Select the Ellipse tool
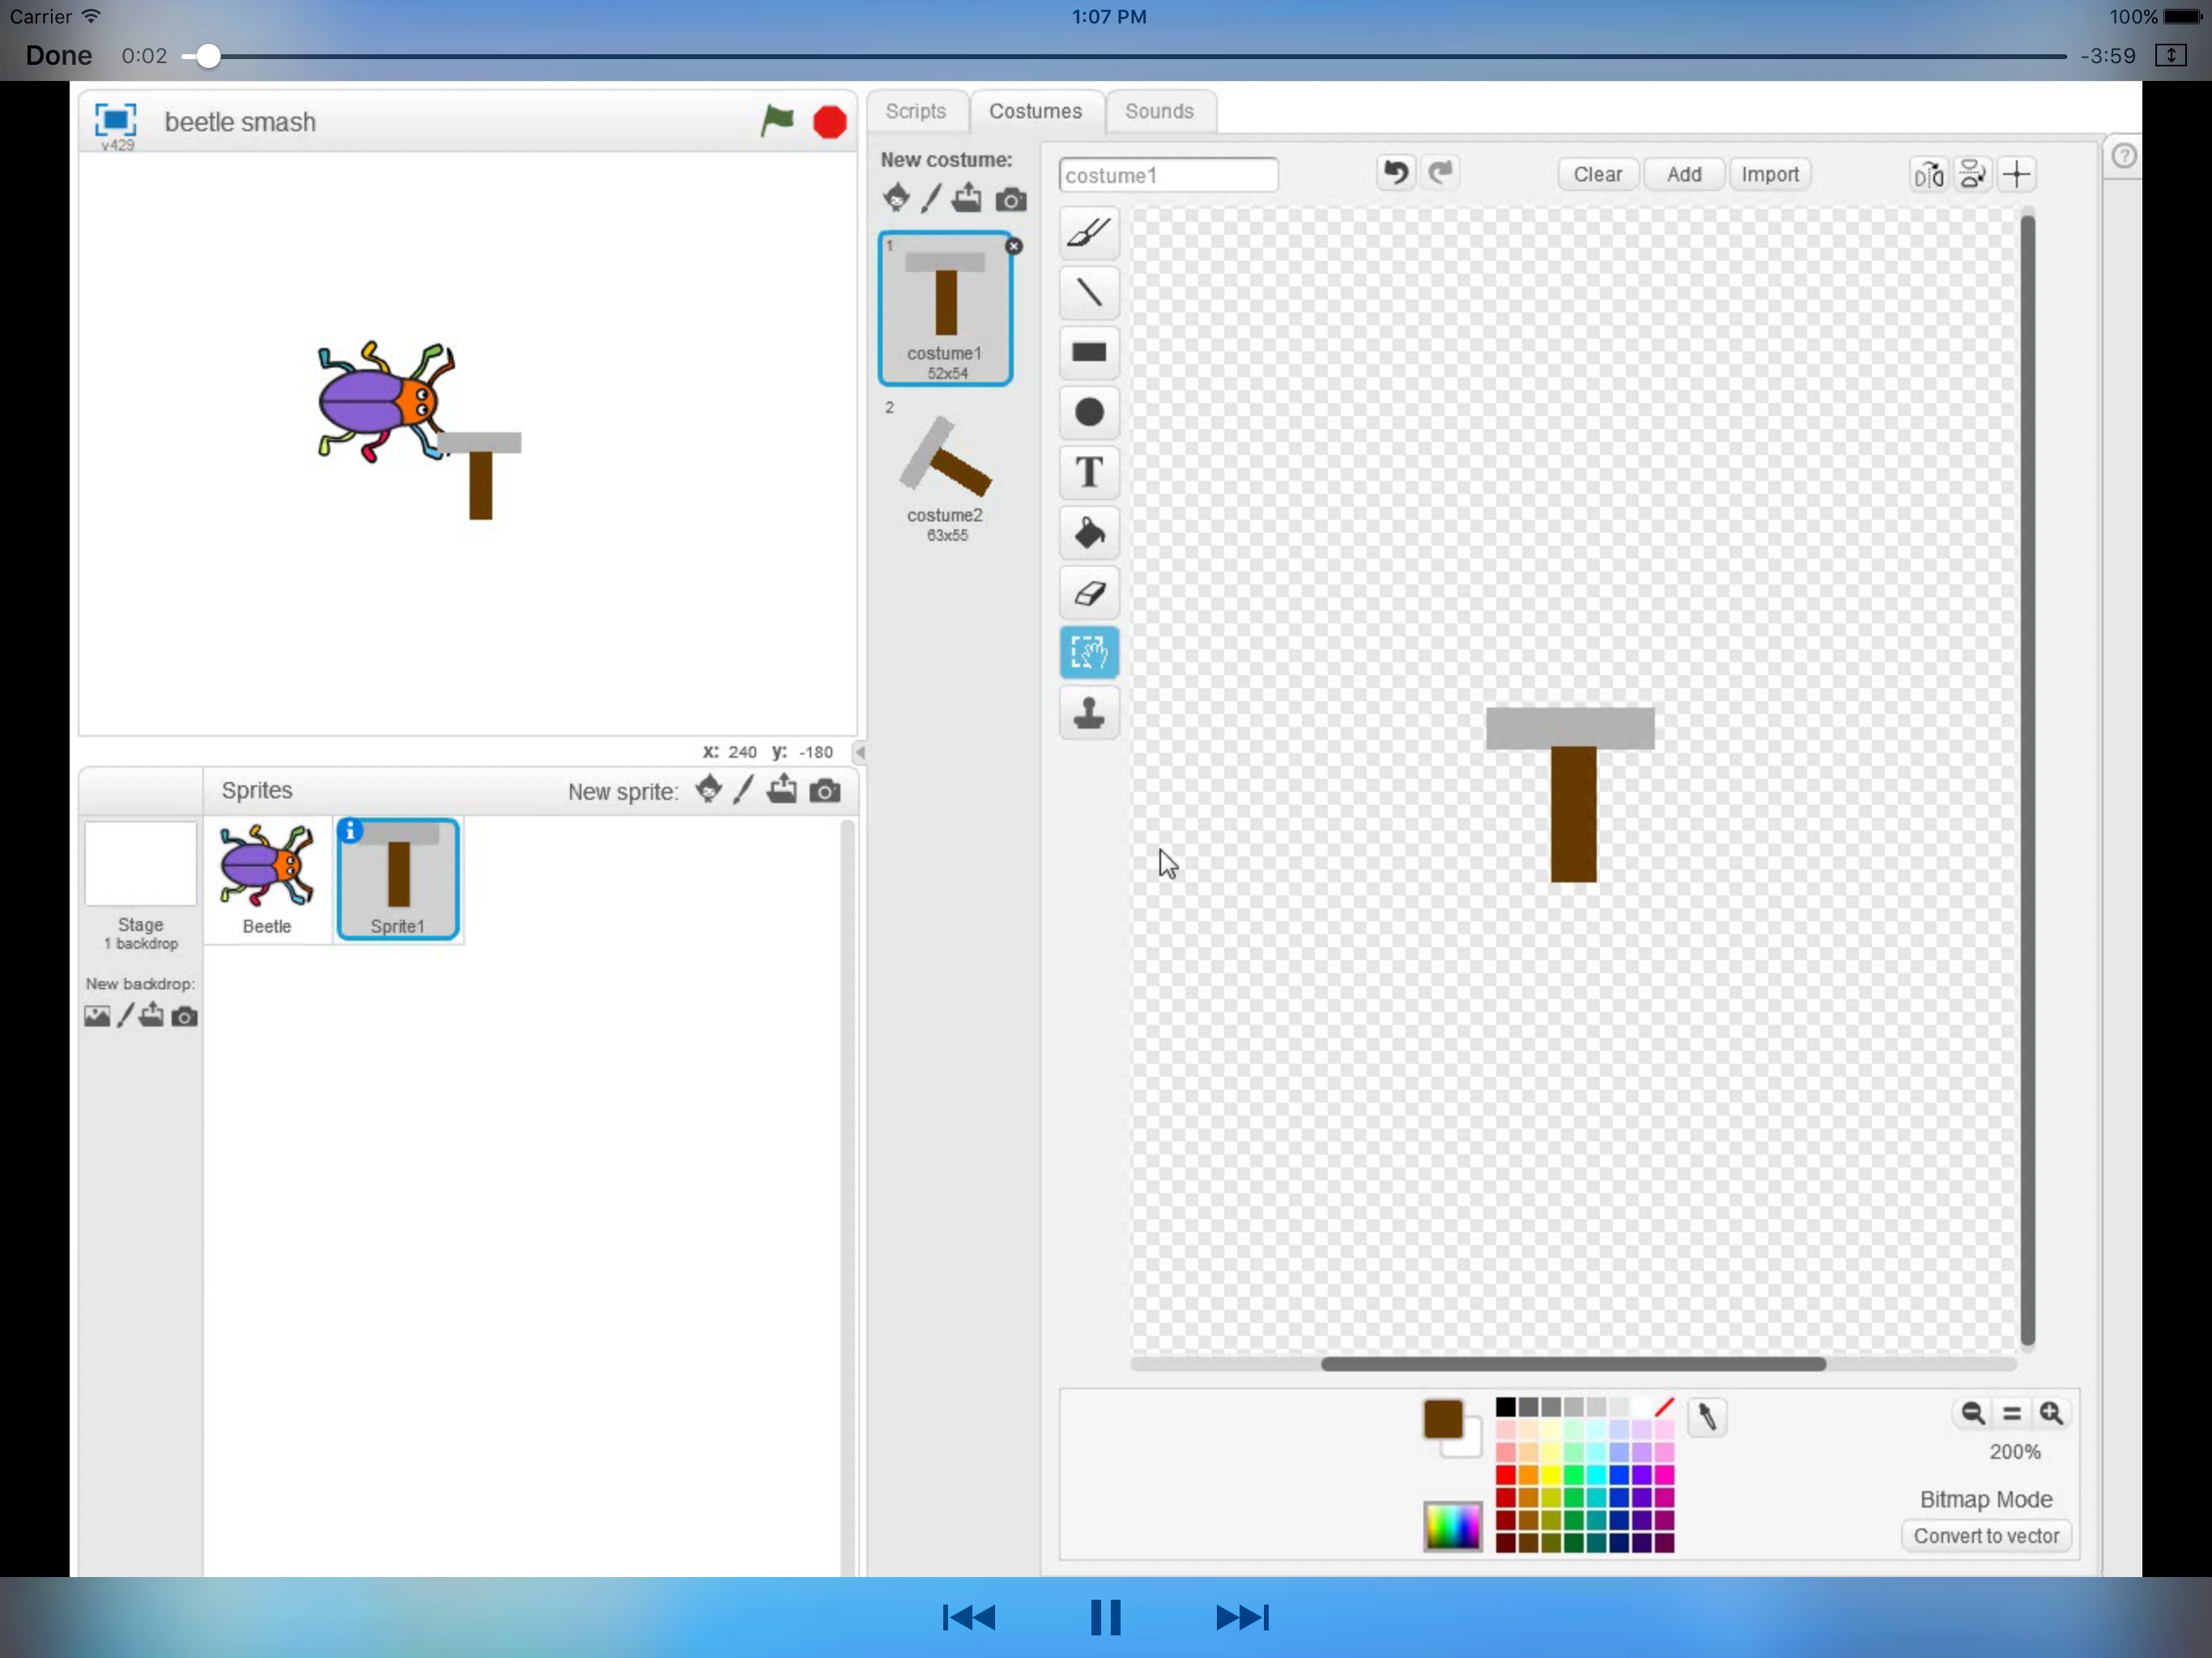Screen dimensions: 2212x1658 click(1089, 412)
